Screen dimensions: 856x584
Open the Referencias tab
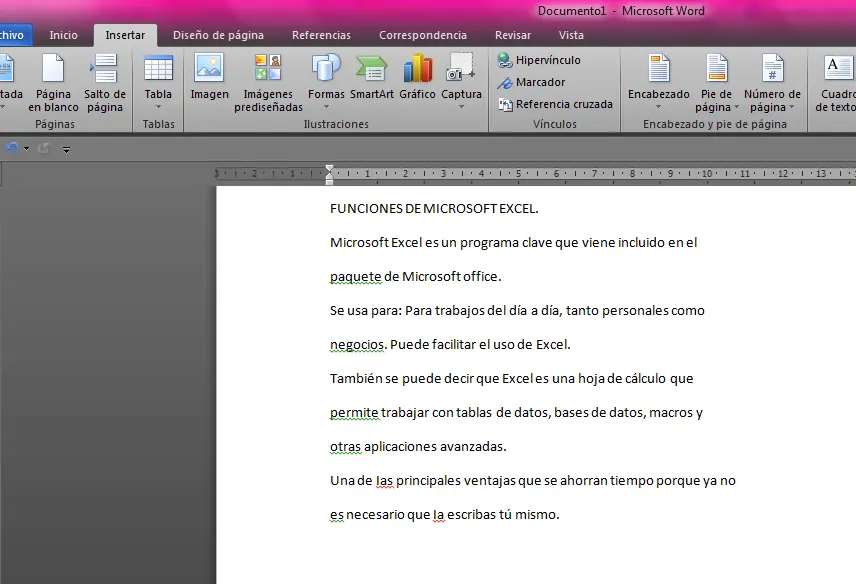click(321, 35)
